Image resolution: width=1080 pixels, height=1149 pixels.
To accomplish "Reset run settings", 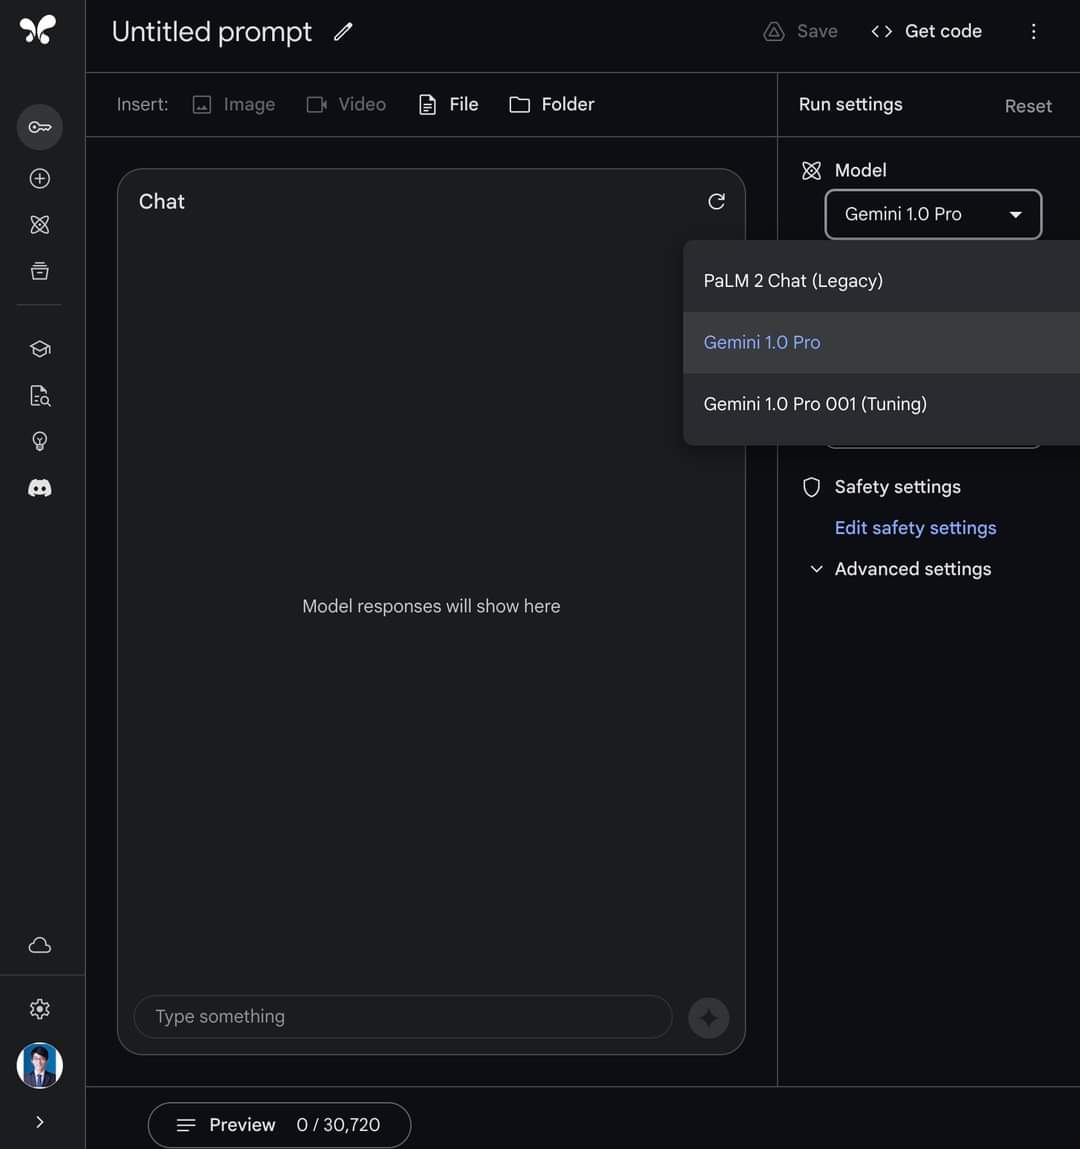I will (x=1028, y=106).
